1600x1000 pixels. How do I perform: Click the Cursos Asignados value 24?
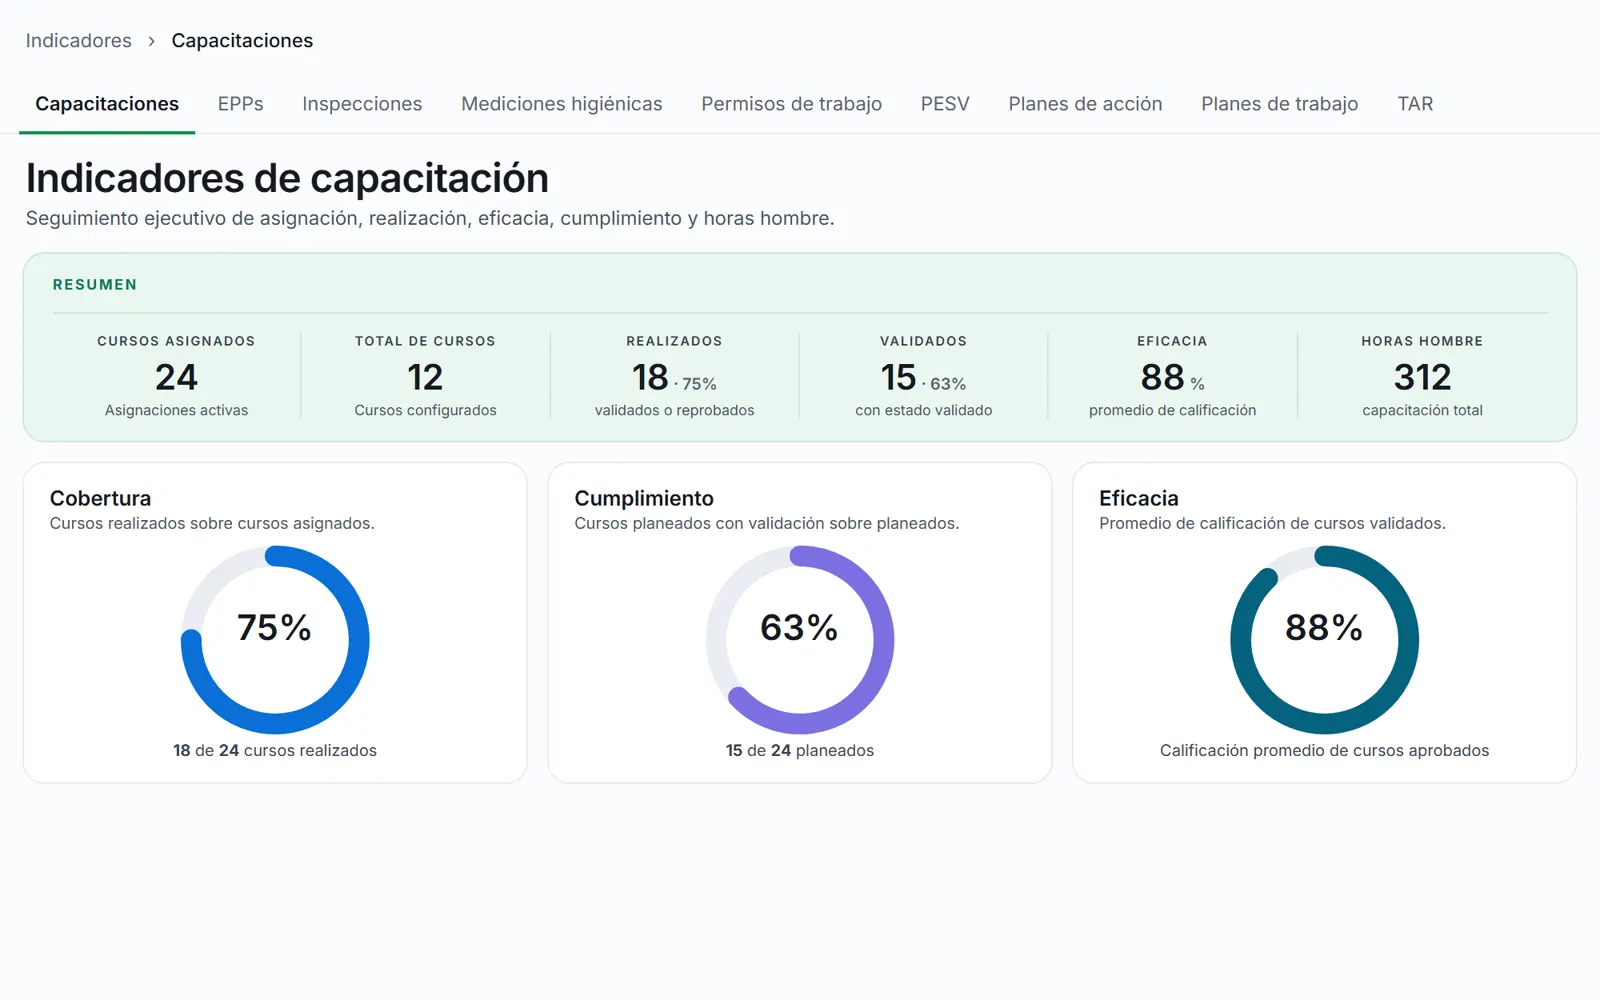pos(176,377)
